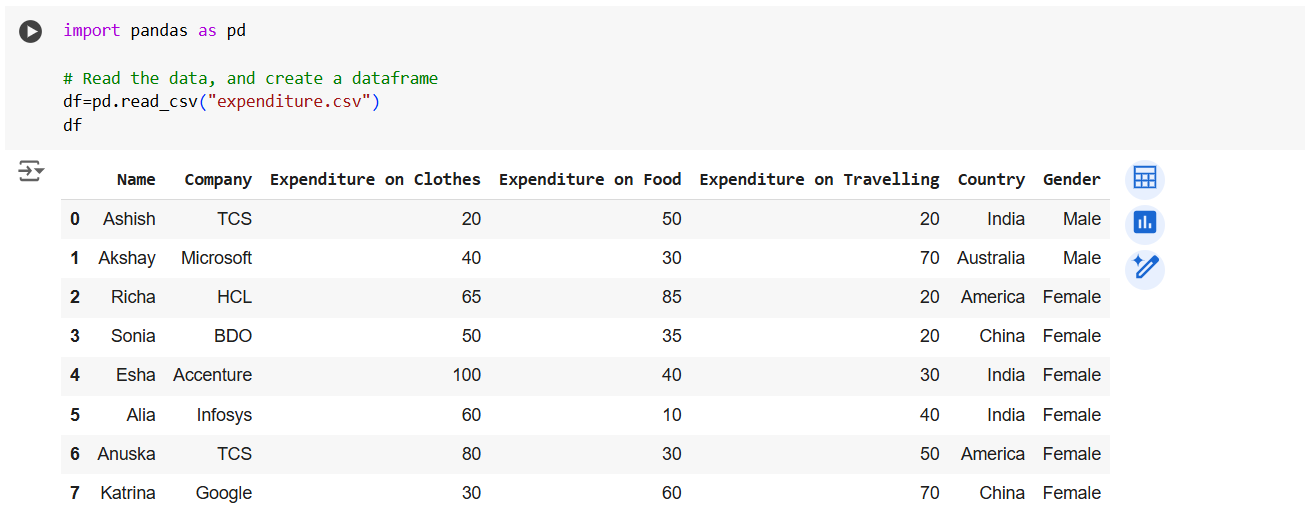This screenshot has height=516, width=1305.
Task: Run the code cell
Action: [x=31, y=31]
